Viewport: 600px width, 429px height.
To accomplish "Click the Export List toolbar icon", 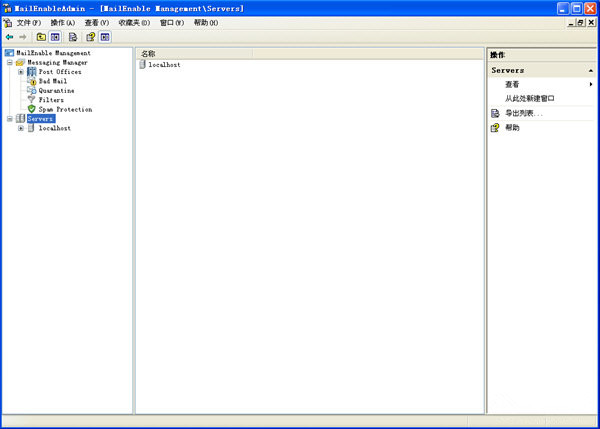I will pyautogui.click(x=73, y=37).
